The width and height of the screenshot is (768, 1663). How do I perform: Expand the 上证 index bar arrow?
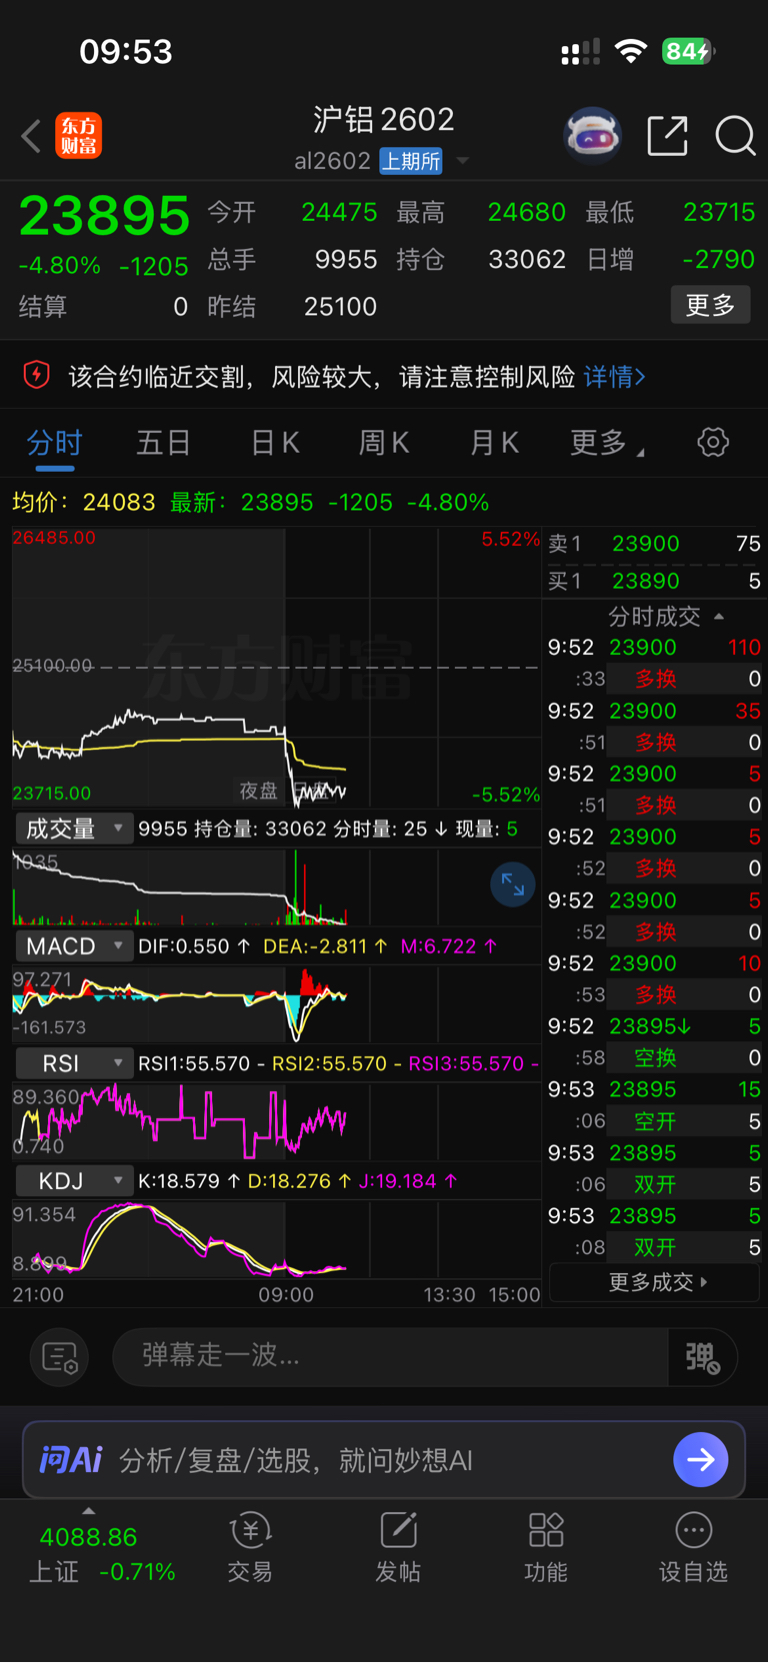click(x=89, y=1511)
